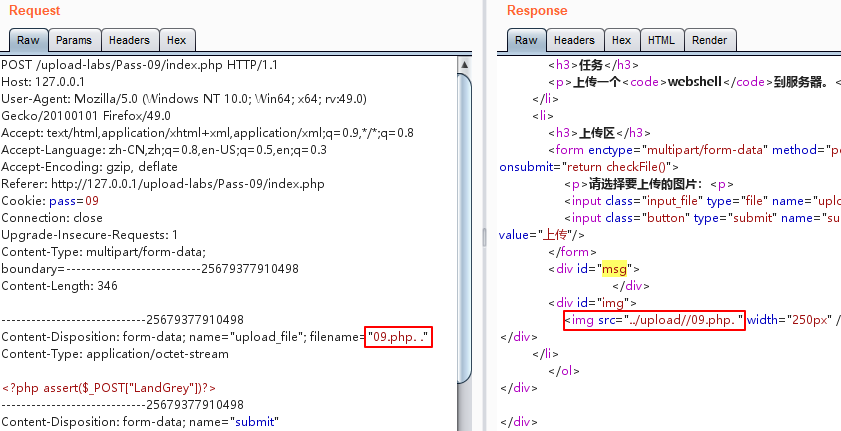Click the input class="input_file" line
841x431 pixels.
click(703, 201)
